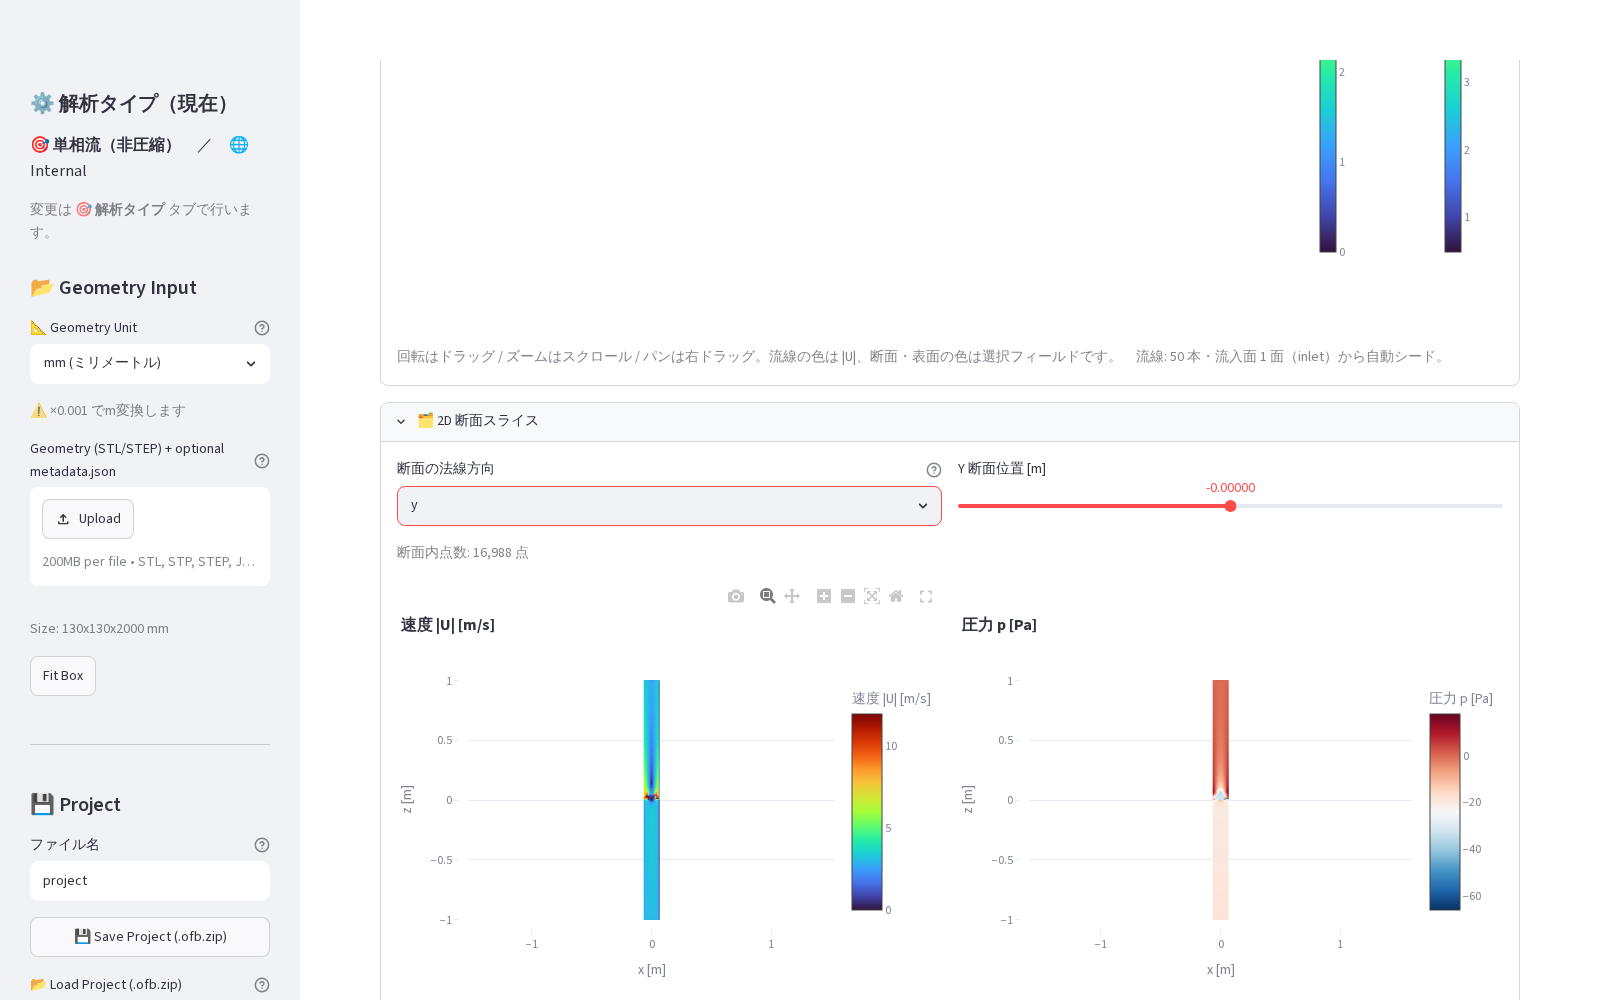Open the Geometry Unit mm dropdown
This screenshot has width=1600, height=1000.
coord(150,364)
